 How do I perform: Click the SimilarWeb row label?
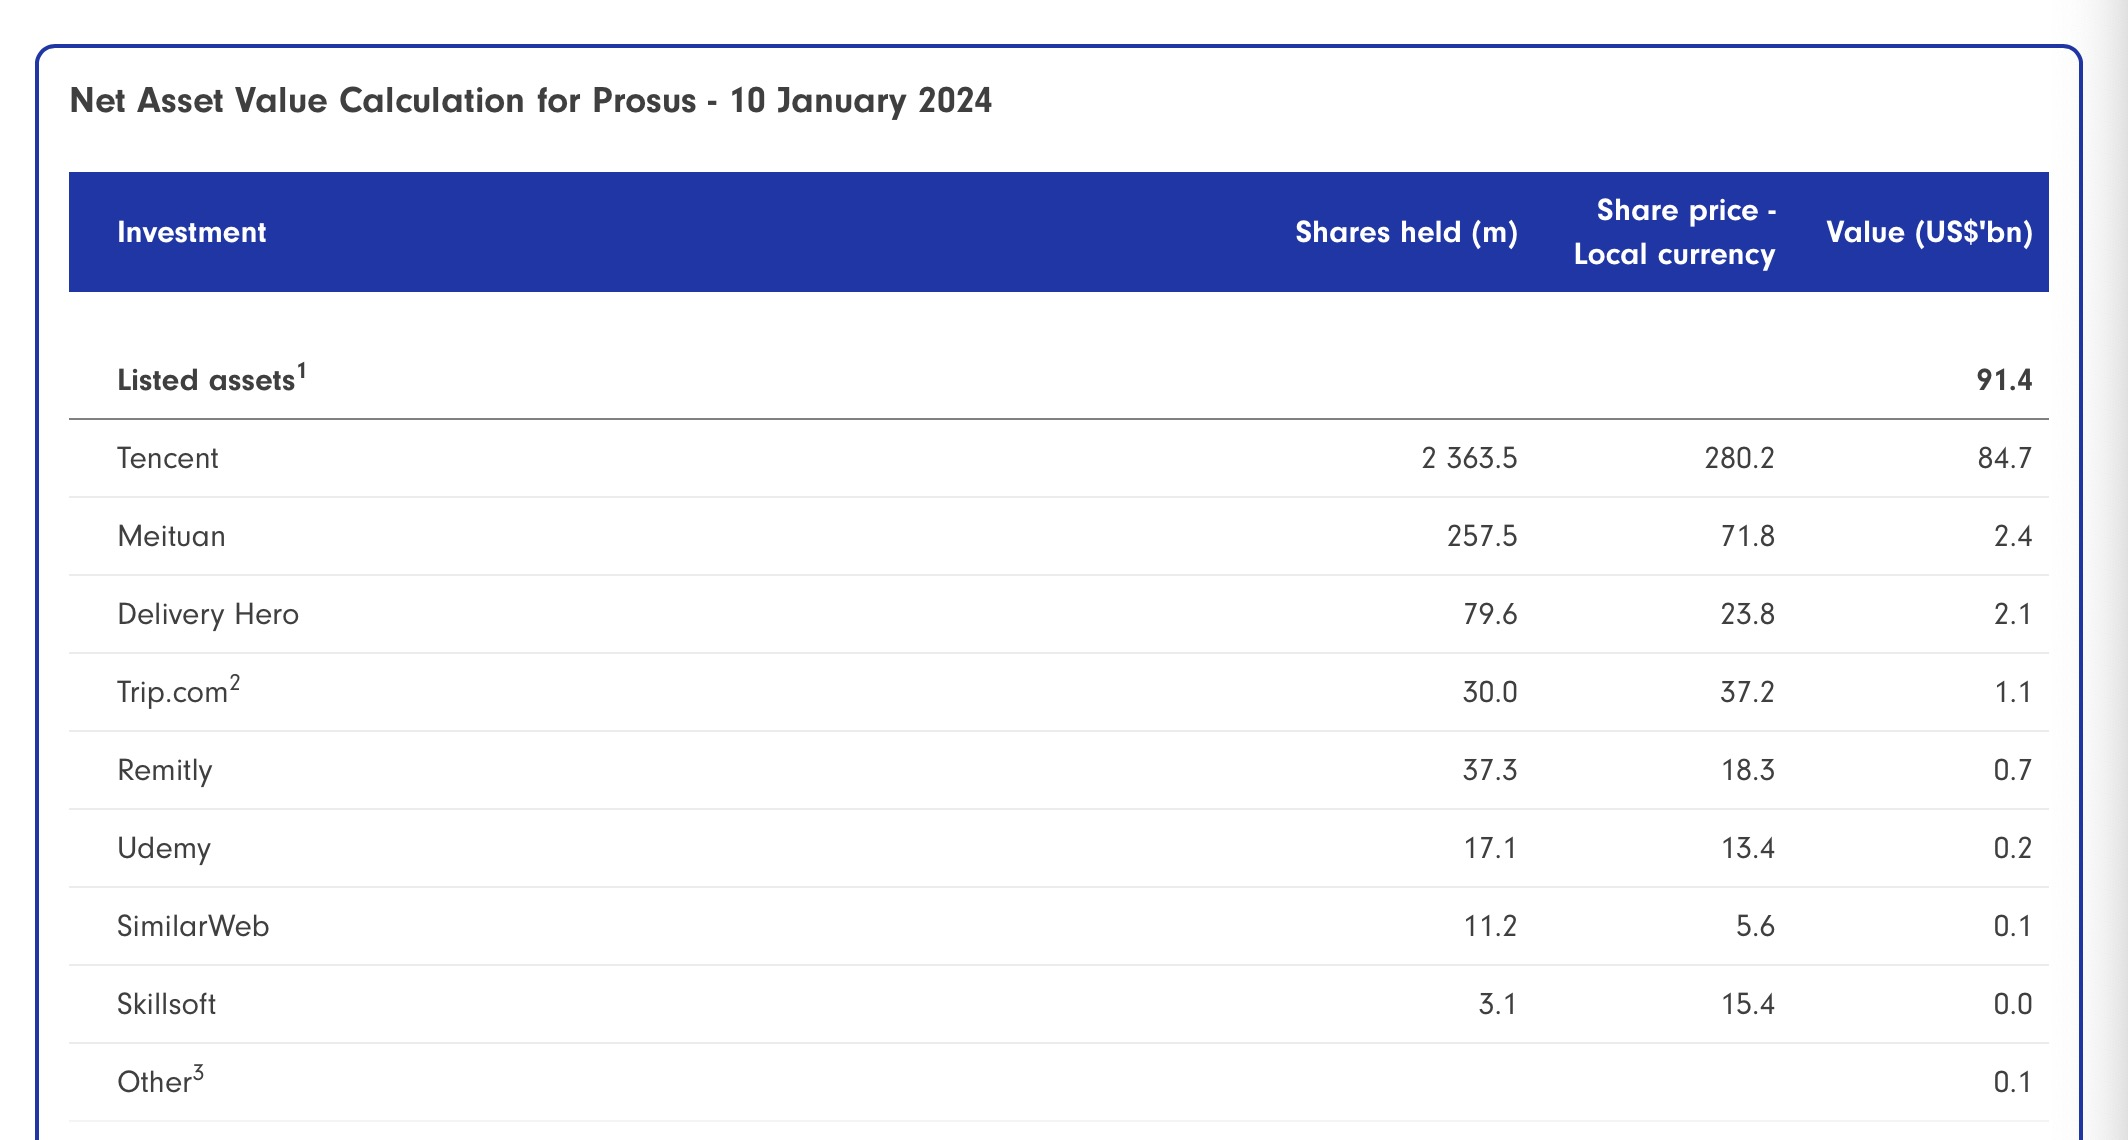pyautogui.click(x=193, y=926)
